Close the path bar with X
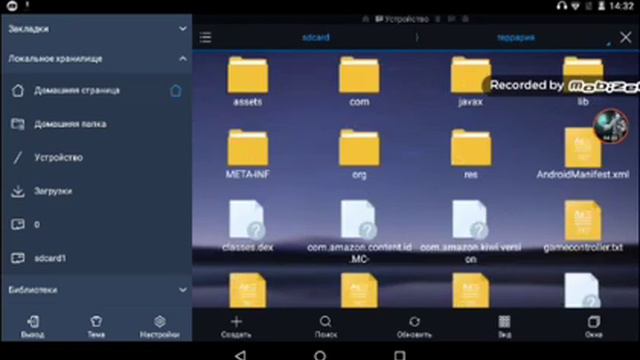This screenshot has height=360, width=640. [x=625, y=38]
